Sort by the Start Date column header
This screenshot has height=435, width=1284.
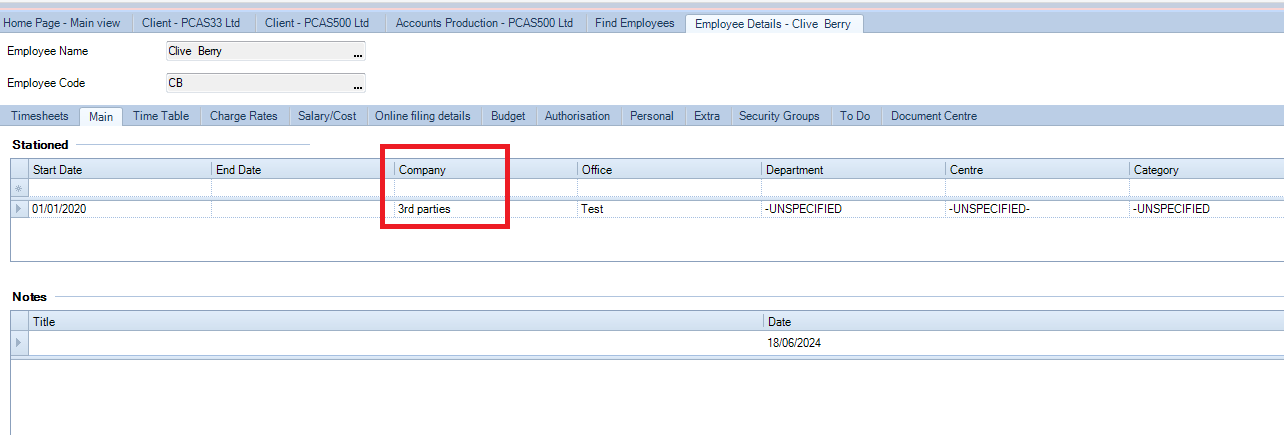pos(120,170)
